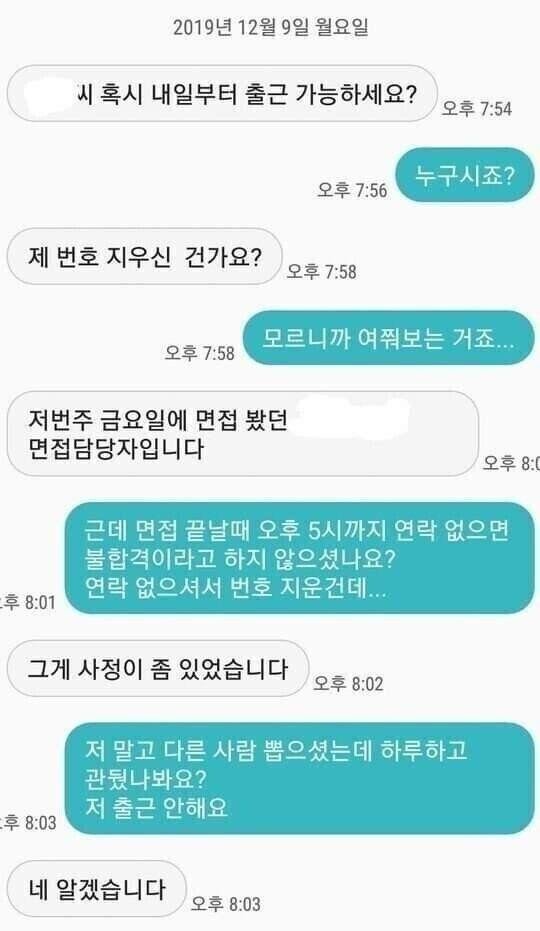Tap the 오후 7:56 timestamp

click(352, 190)
